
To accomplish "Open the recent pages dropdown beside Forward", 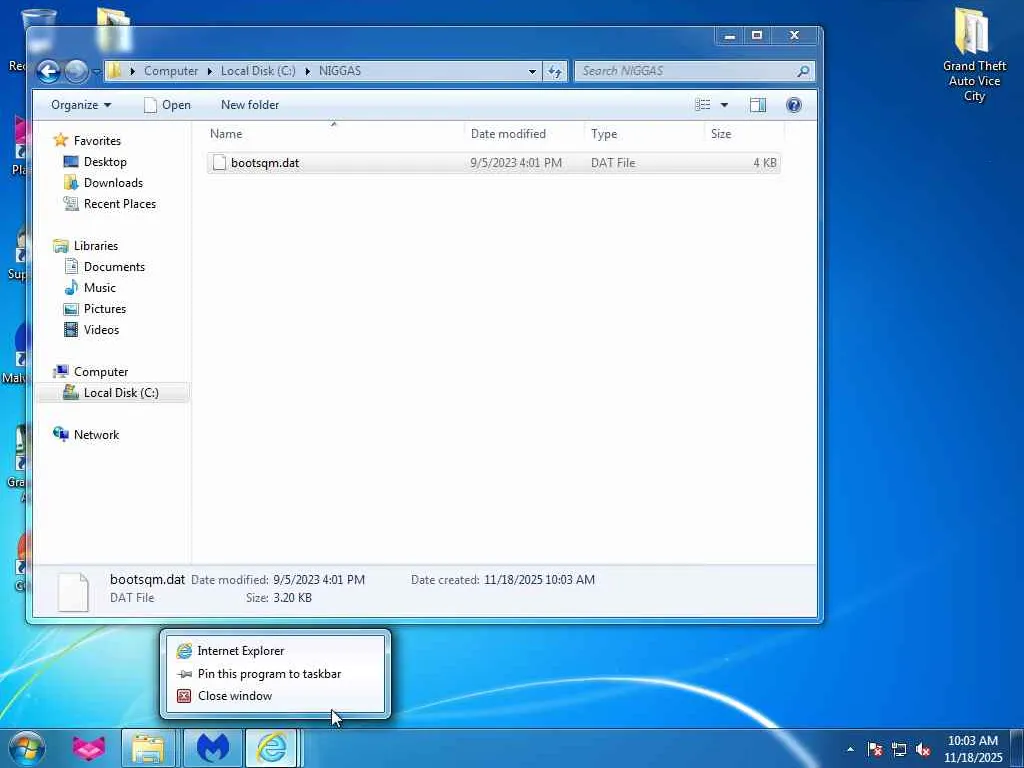I will pos(96,71).
